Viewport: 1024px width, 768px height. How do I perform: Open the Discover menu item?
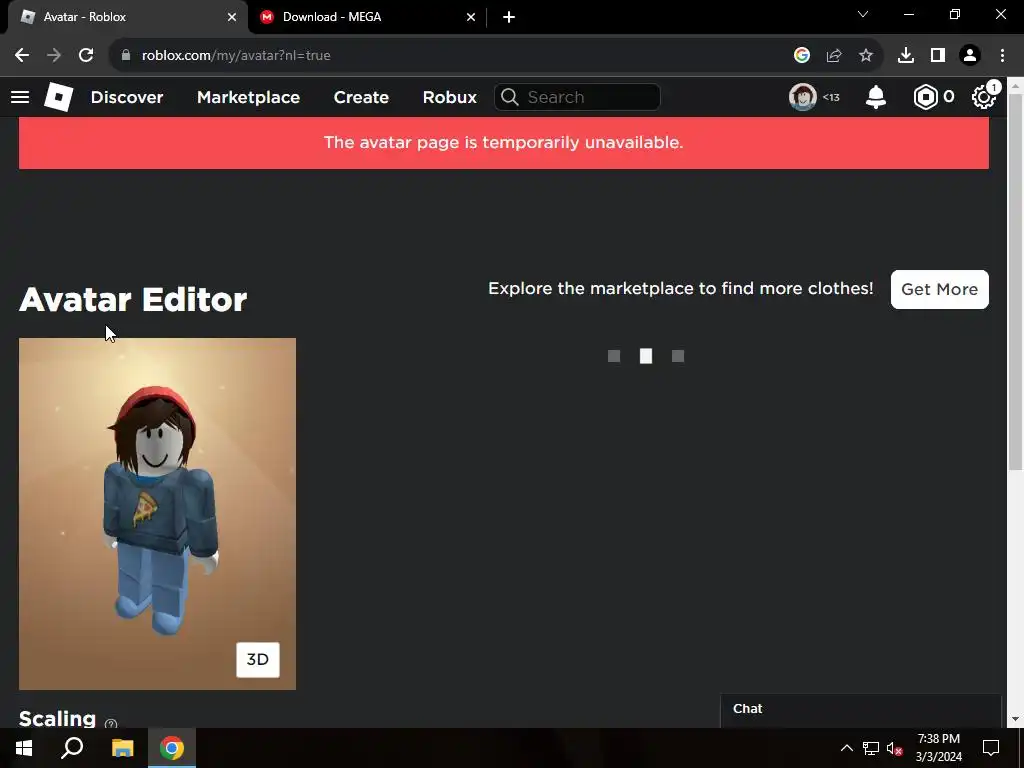[127, 97]
